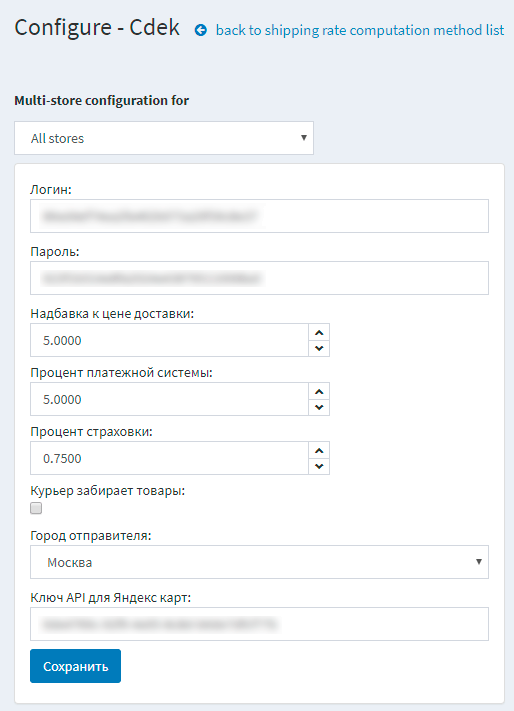Enable Курьер забирает товары checkbox
The image size is (514, 711).
coord(36,508)
